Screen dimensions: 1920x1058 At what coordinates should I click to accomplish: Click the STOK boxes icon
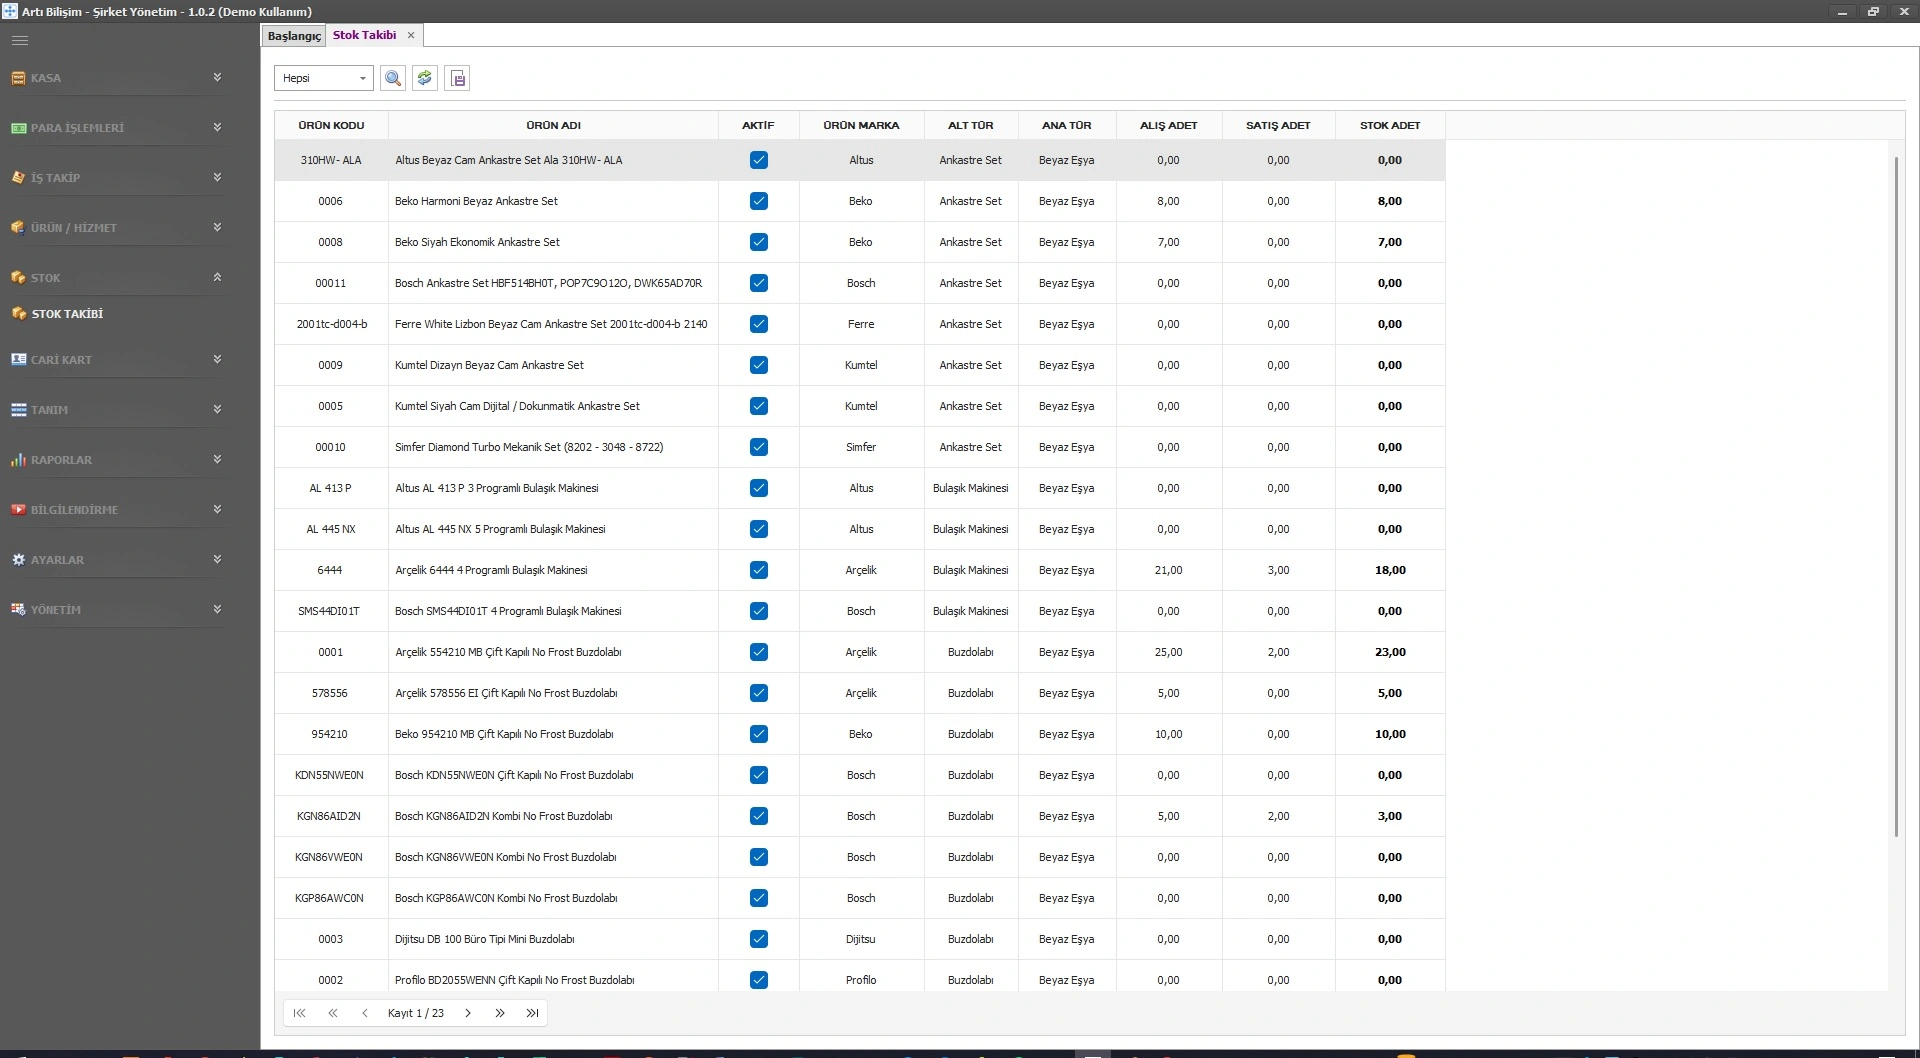click(x=18, y=278)
